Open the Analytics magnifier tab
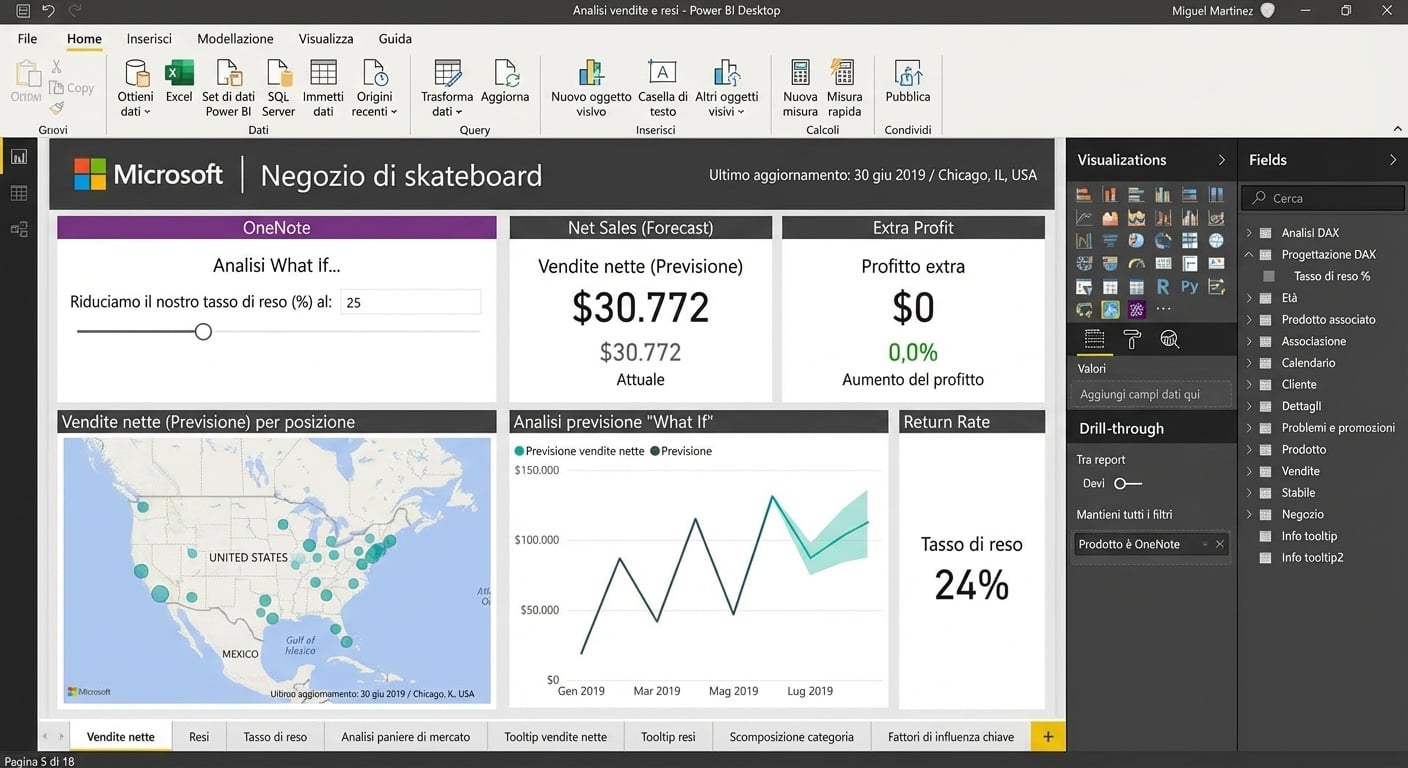The height and width of the screenshot is (768, 1408). [1169, 340]
